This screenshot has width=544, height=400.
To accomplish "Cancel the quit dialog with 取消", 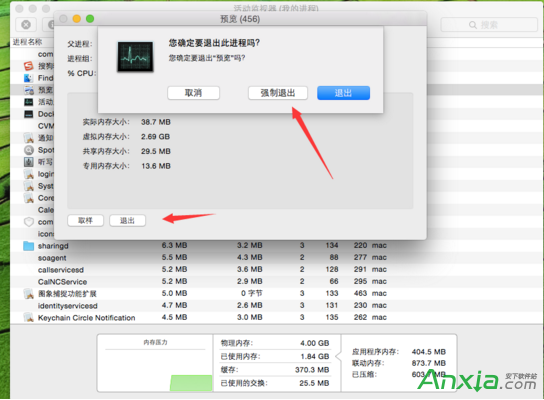I will 193,93.
